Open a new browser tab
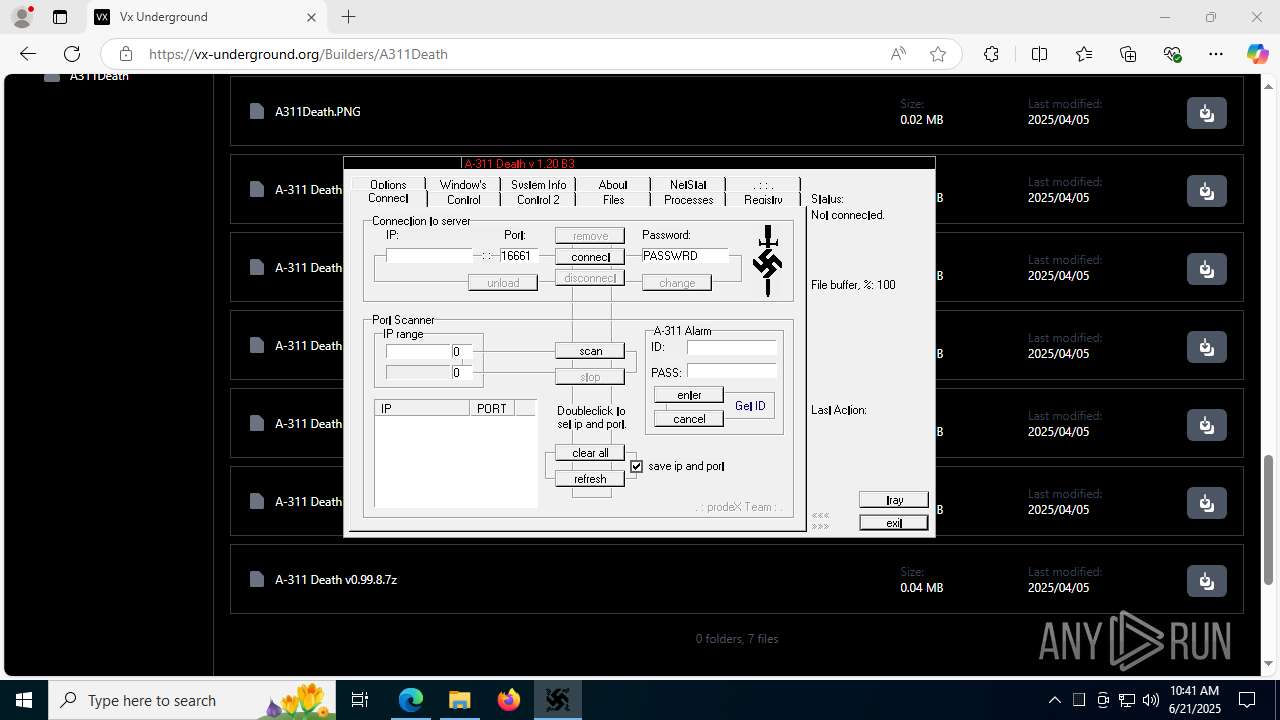The width and height of the screenshot is (1280, 720). click(x=348, y=17)
